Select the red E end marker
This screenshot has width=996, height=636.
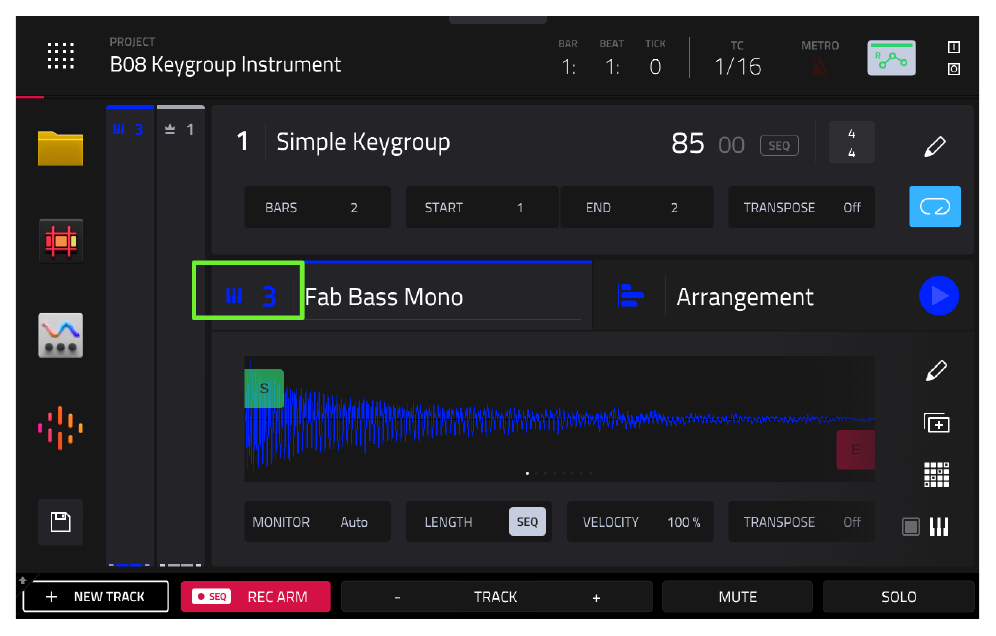pos(856,449)
